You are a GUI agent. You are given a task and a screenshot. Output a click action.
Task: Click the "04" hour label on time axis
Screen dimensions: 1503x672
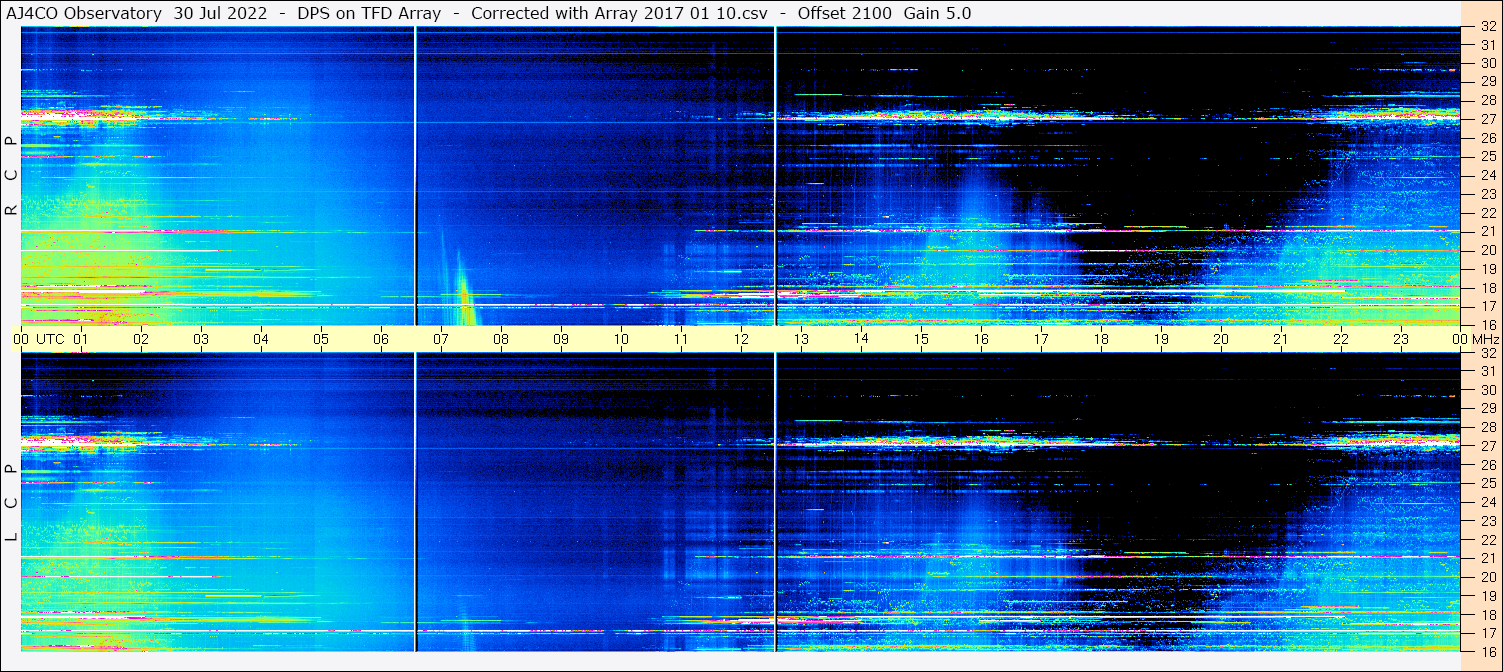pyautogui.click(x=261, y=339)
